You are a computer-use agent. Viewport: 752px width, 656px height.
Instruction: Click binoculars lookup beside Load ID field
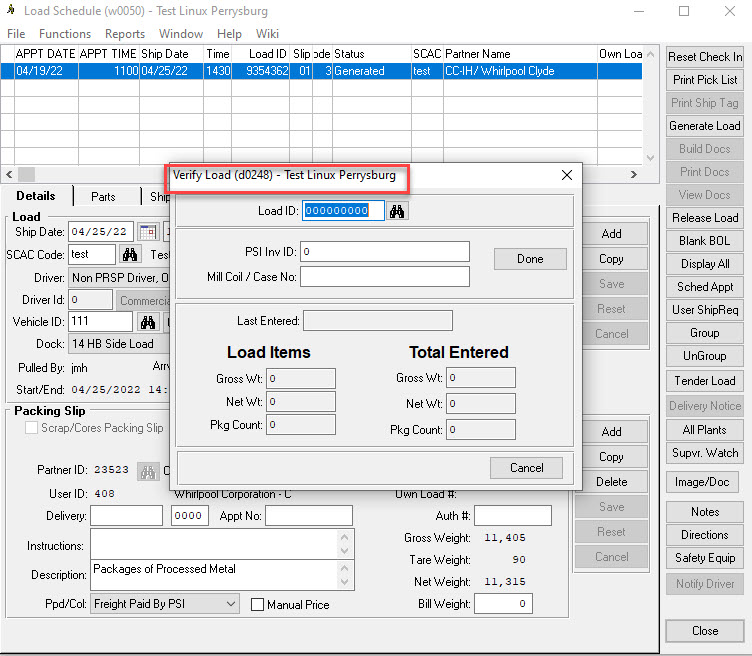[397, 211]
